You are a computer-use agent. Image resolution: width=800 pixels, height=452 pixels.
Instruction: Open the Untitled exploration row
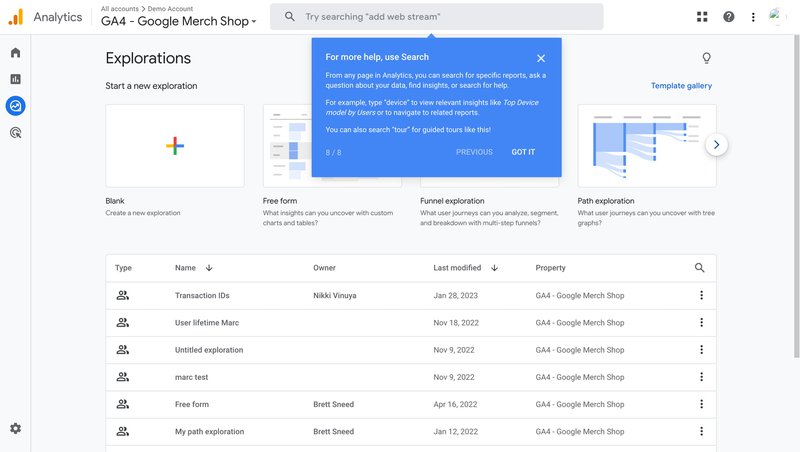209,350
